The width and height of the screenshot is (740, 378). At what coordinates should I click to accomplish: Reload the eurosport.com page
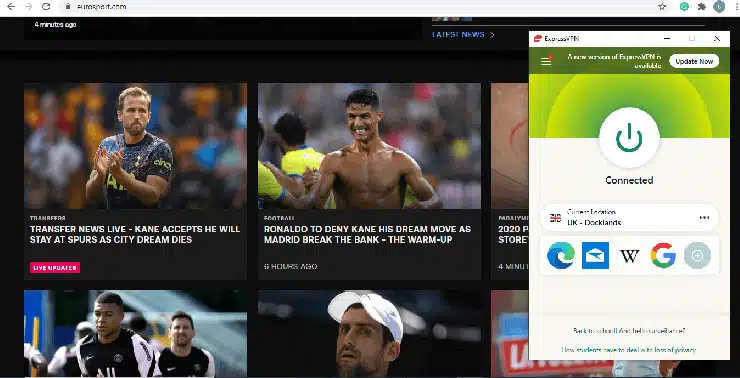click(46, 7)
